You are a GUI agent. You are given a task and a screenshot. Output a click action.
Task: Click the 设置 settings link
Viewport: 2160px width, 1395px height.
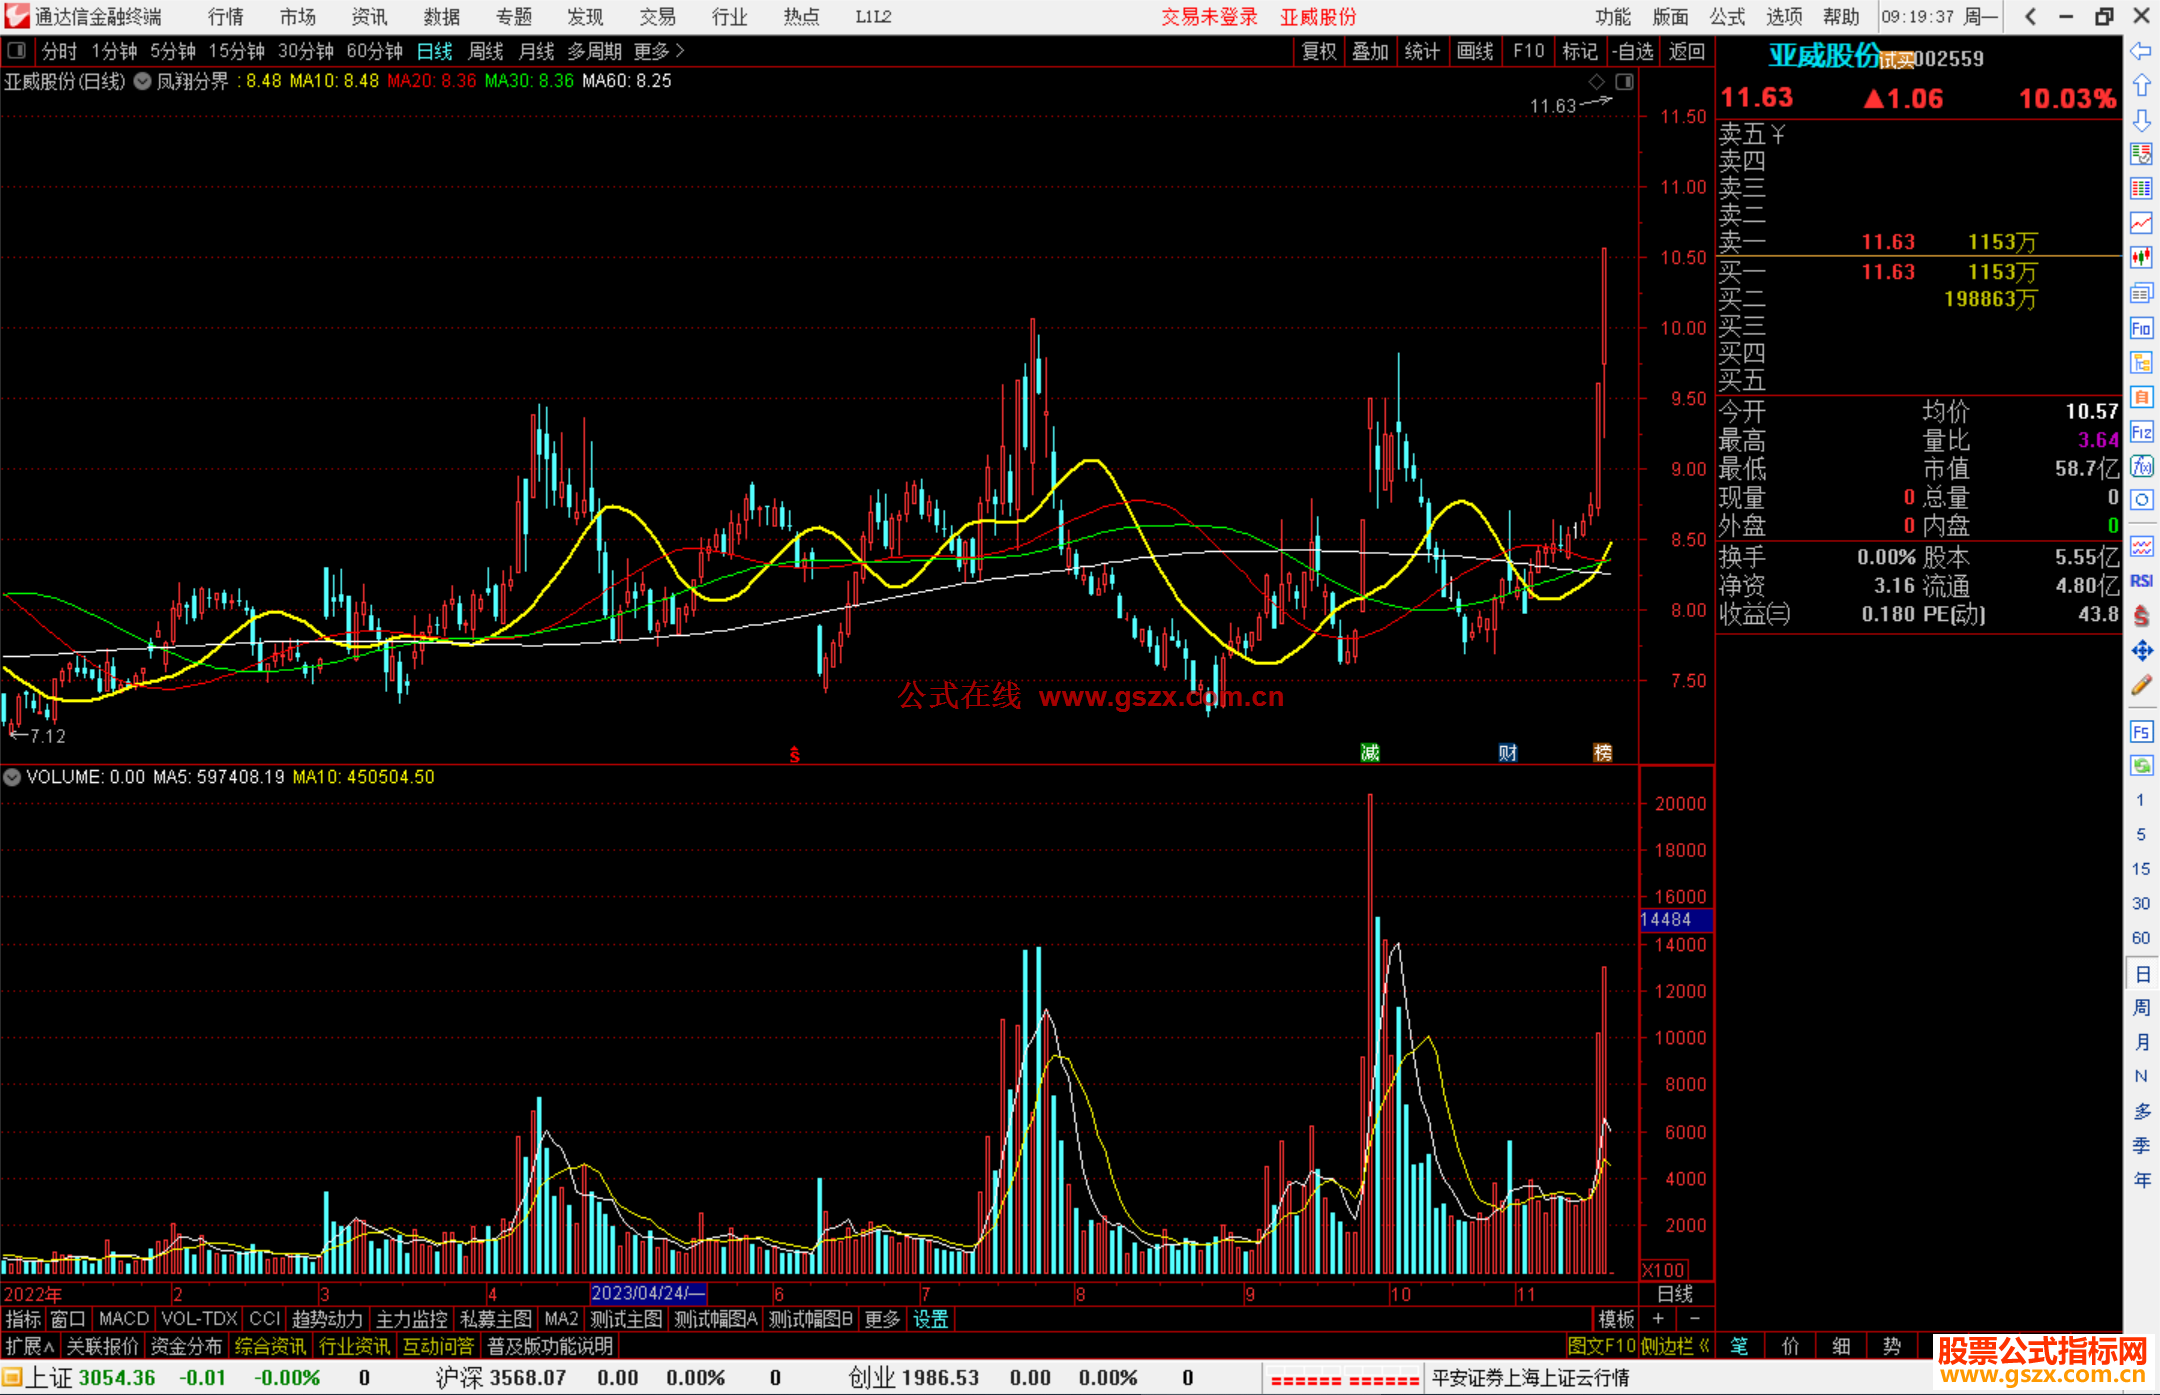coord(930,1319)
